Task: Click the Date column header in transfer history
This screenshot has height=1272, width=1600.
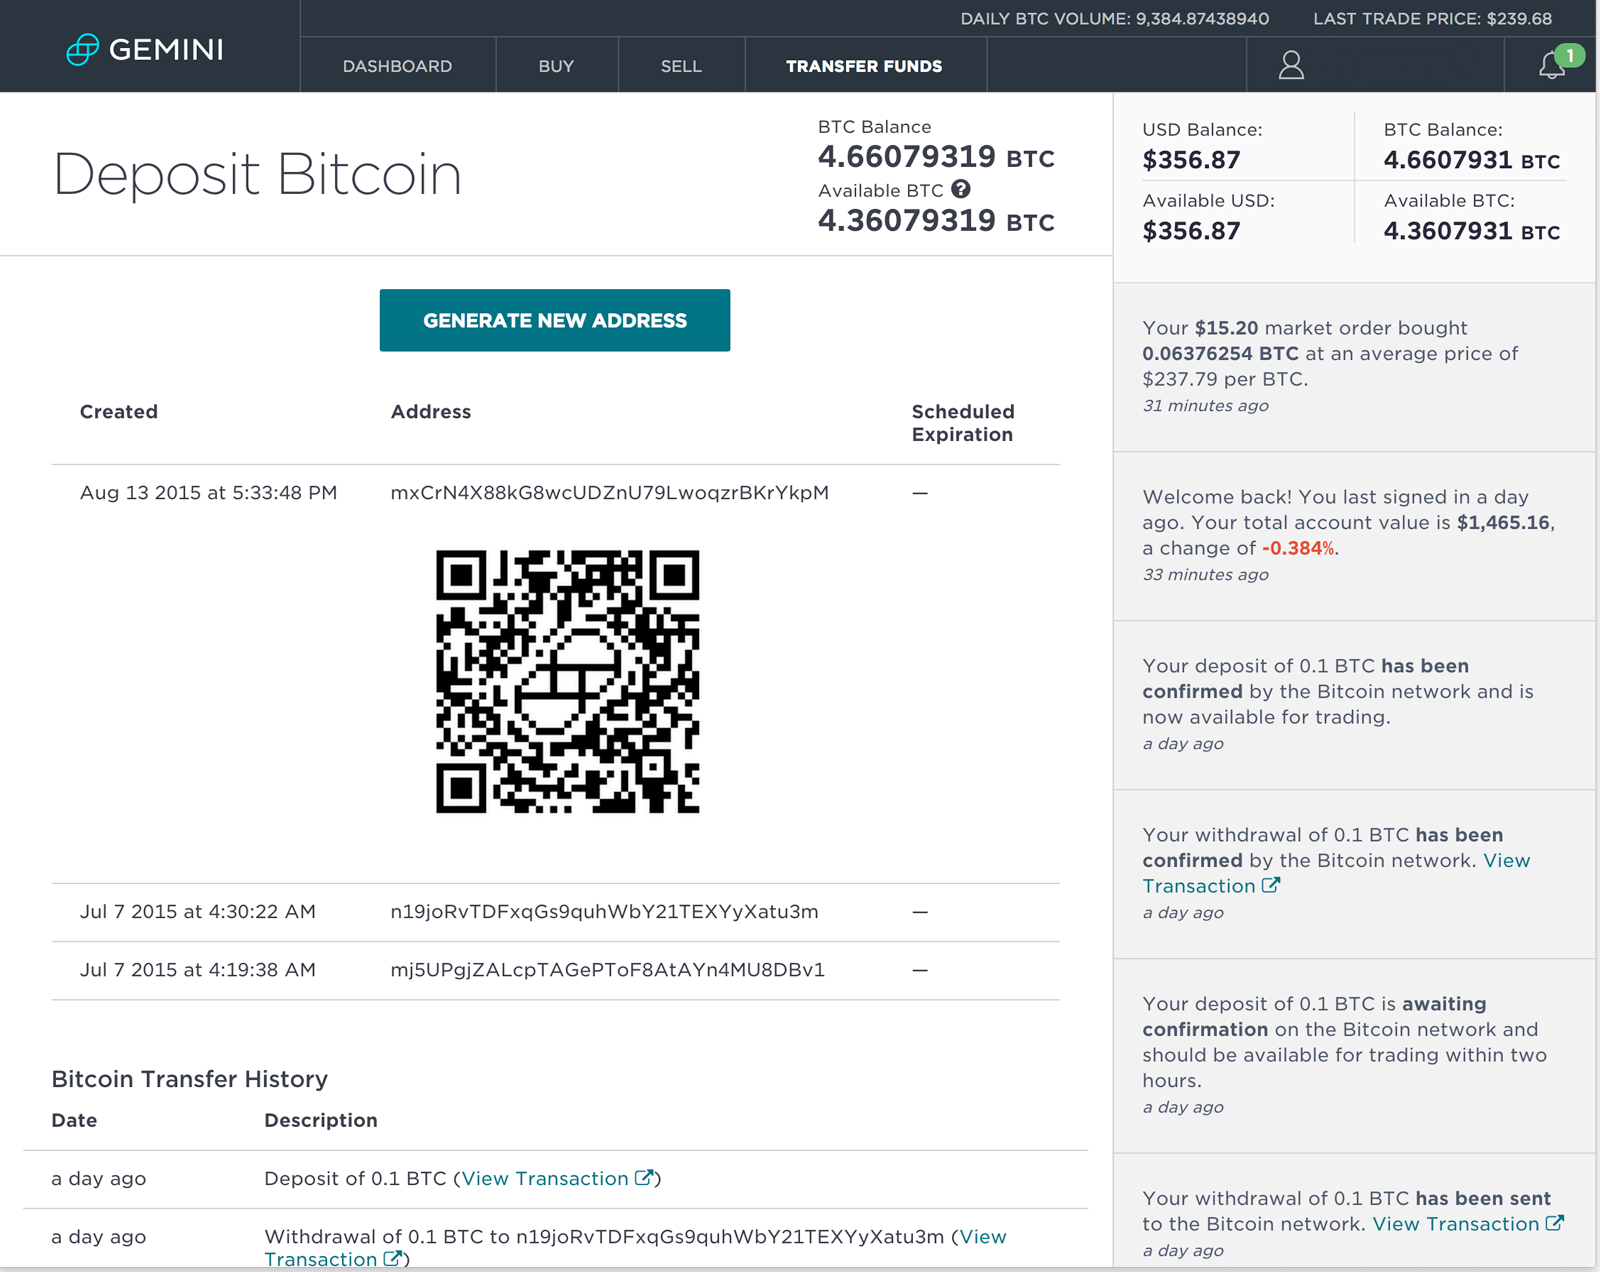Action: (x=74, y=1120)
